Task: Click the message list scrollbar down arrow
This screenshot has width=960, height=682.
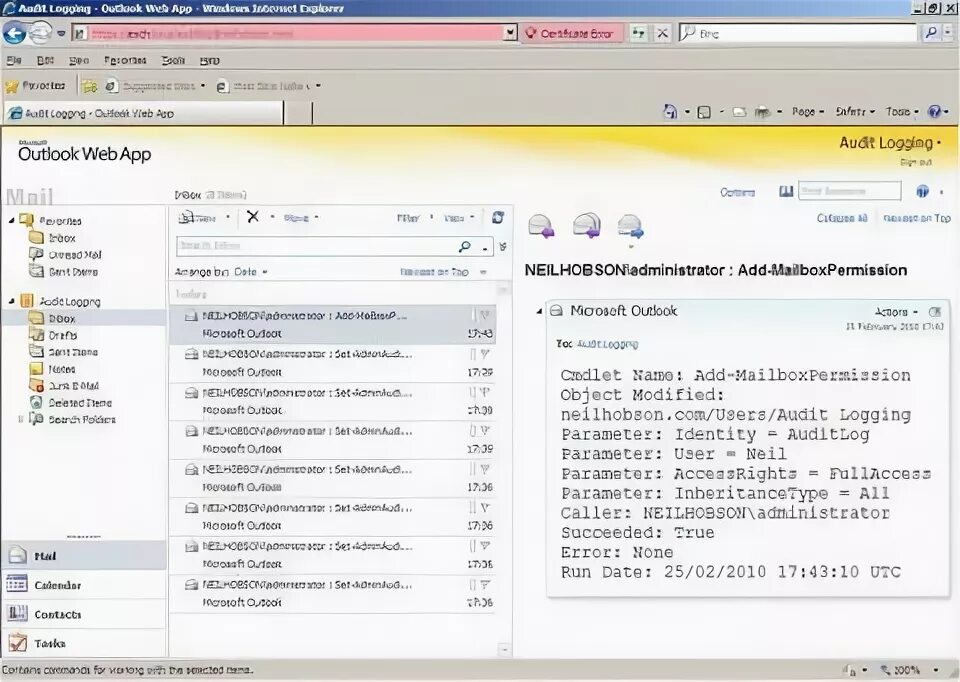Action: point(504,649)
